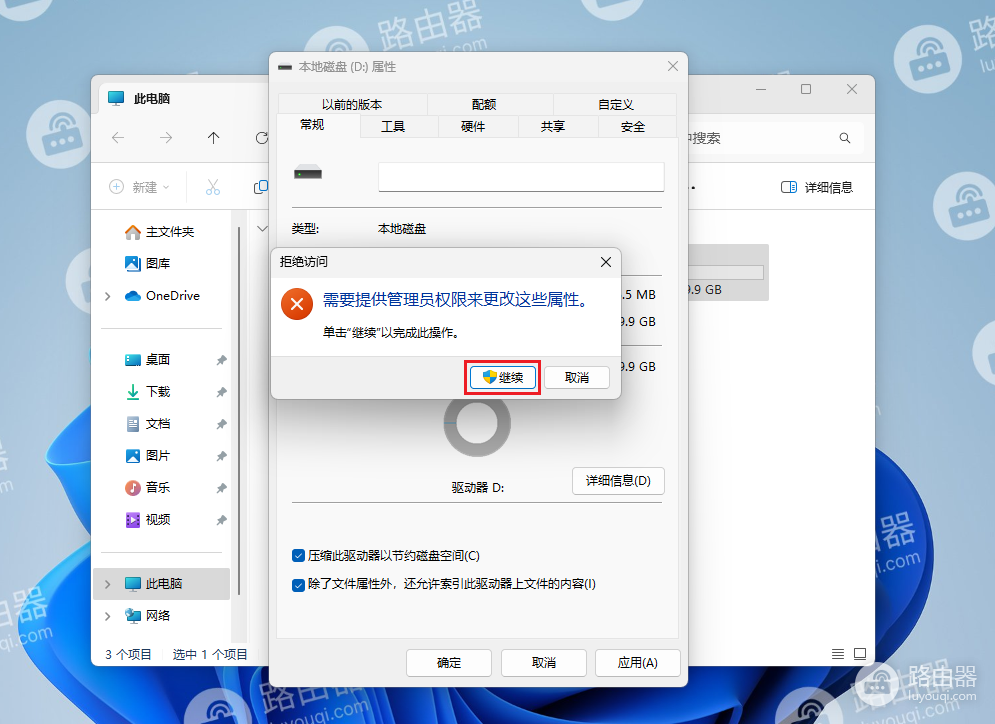
Task: Open the 新建 dropdown in File Explorer
Action: tap(140, 187)
